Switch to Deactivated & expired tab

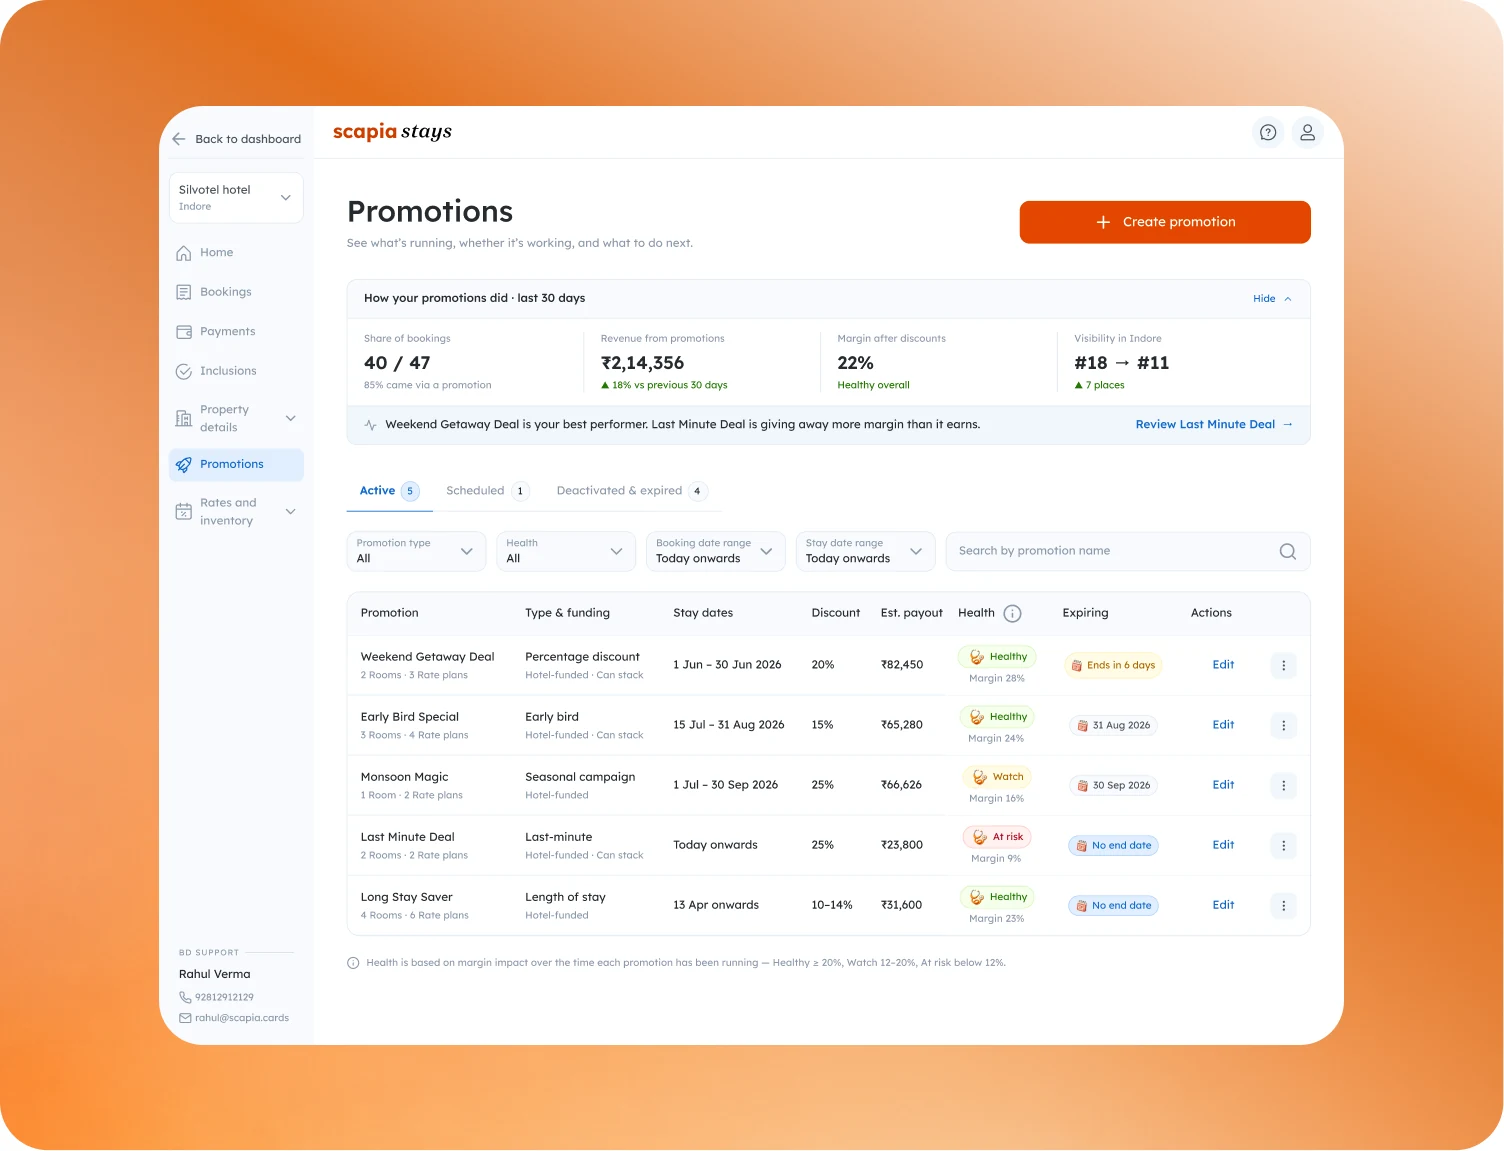632,491
